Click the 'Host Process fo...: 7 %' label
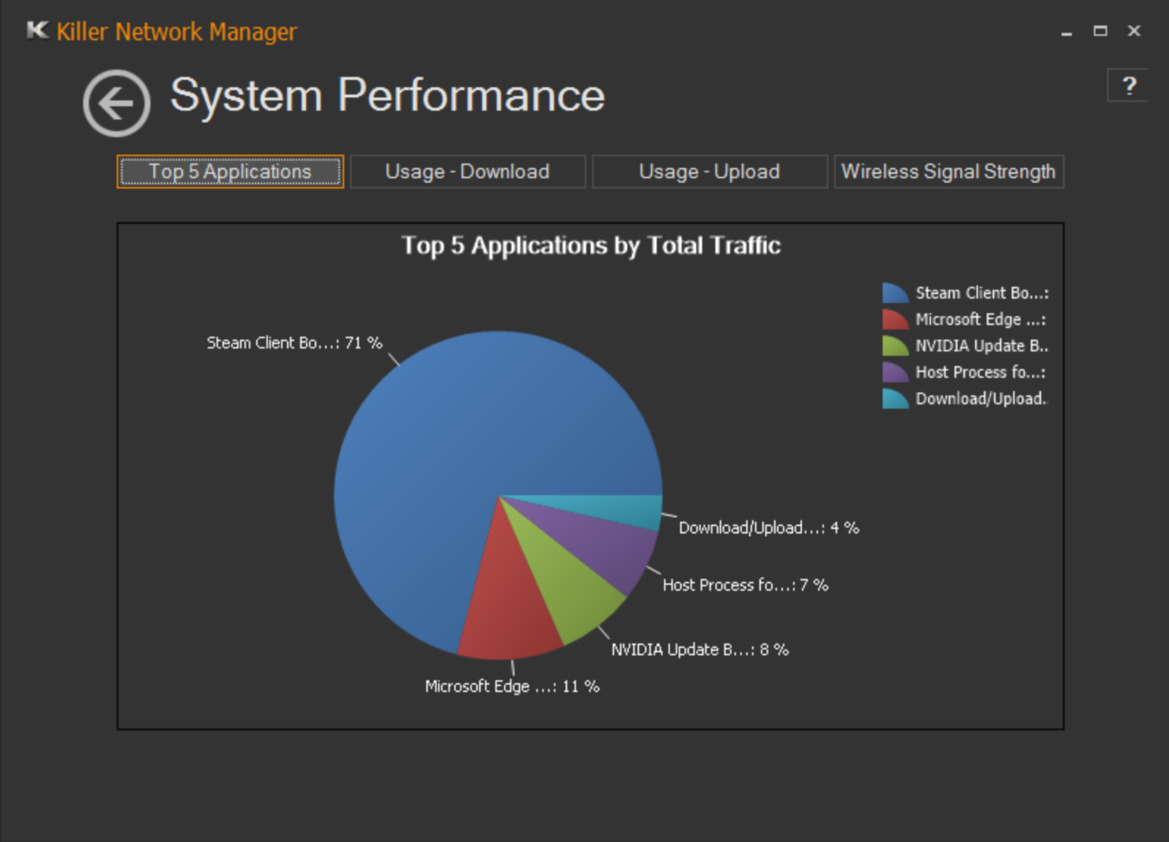Screen dimensions: 1169x842 pos(746,585)
